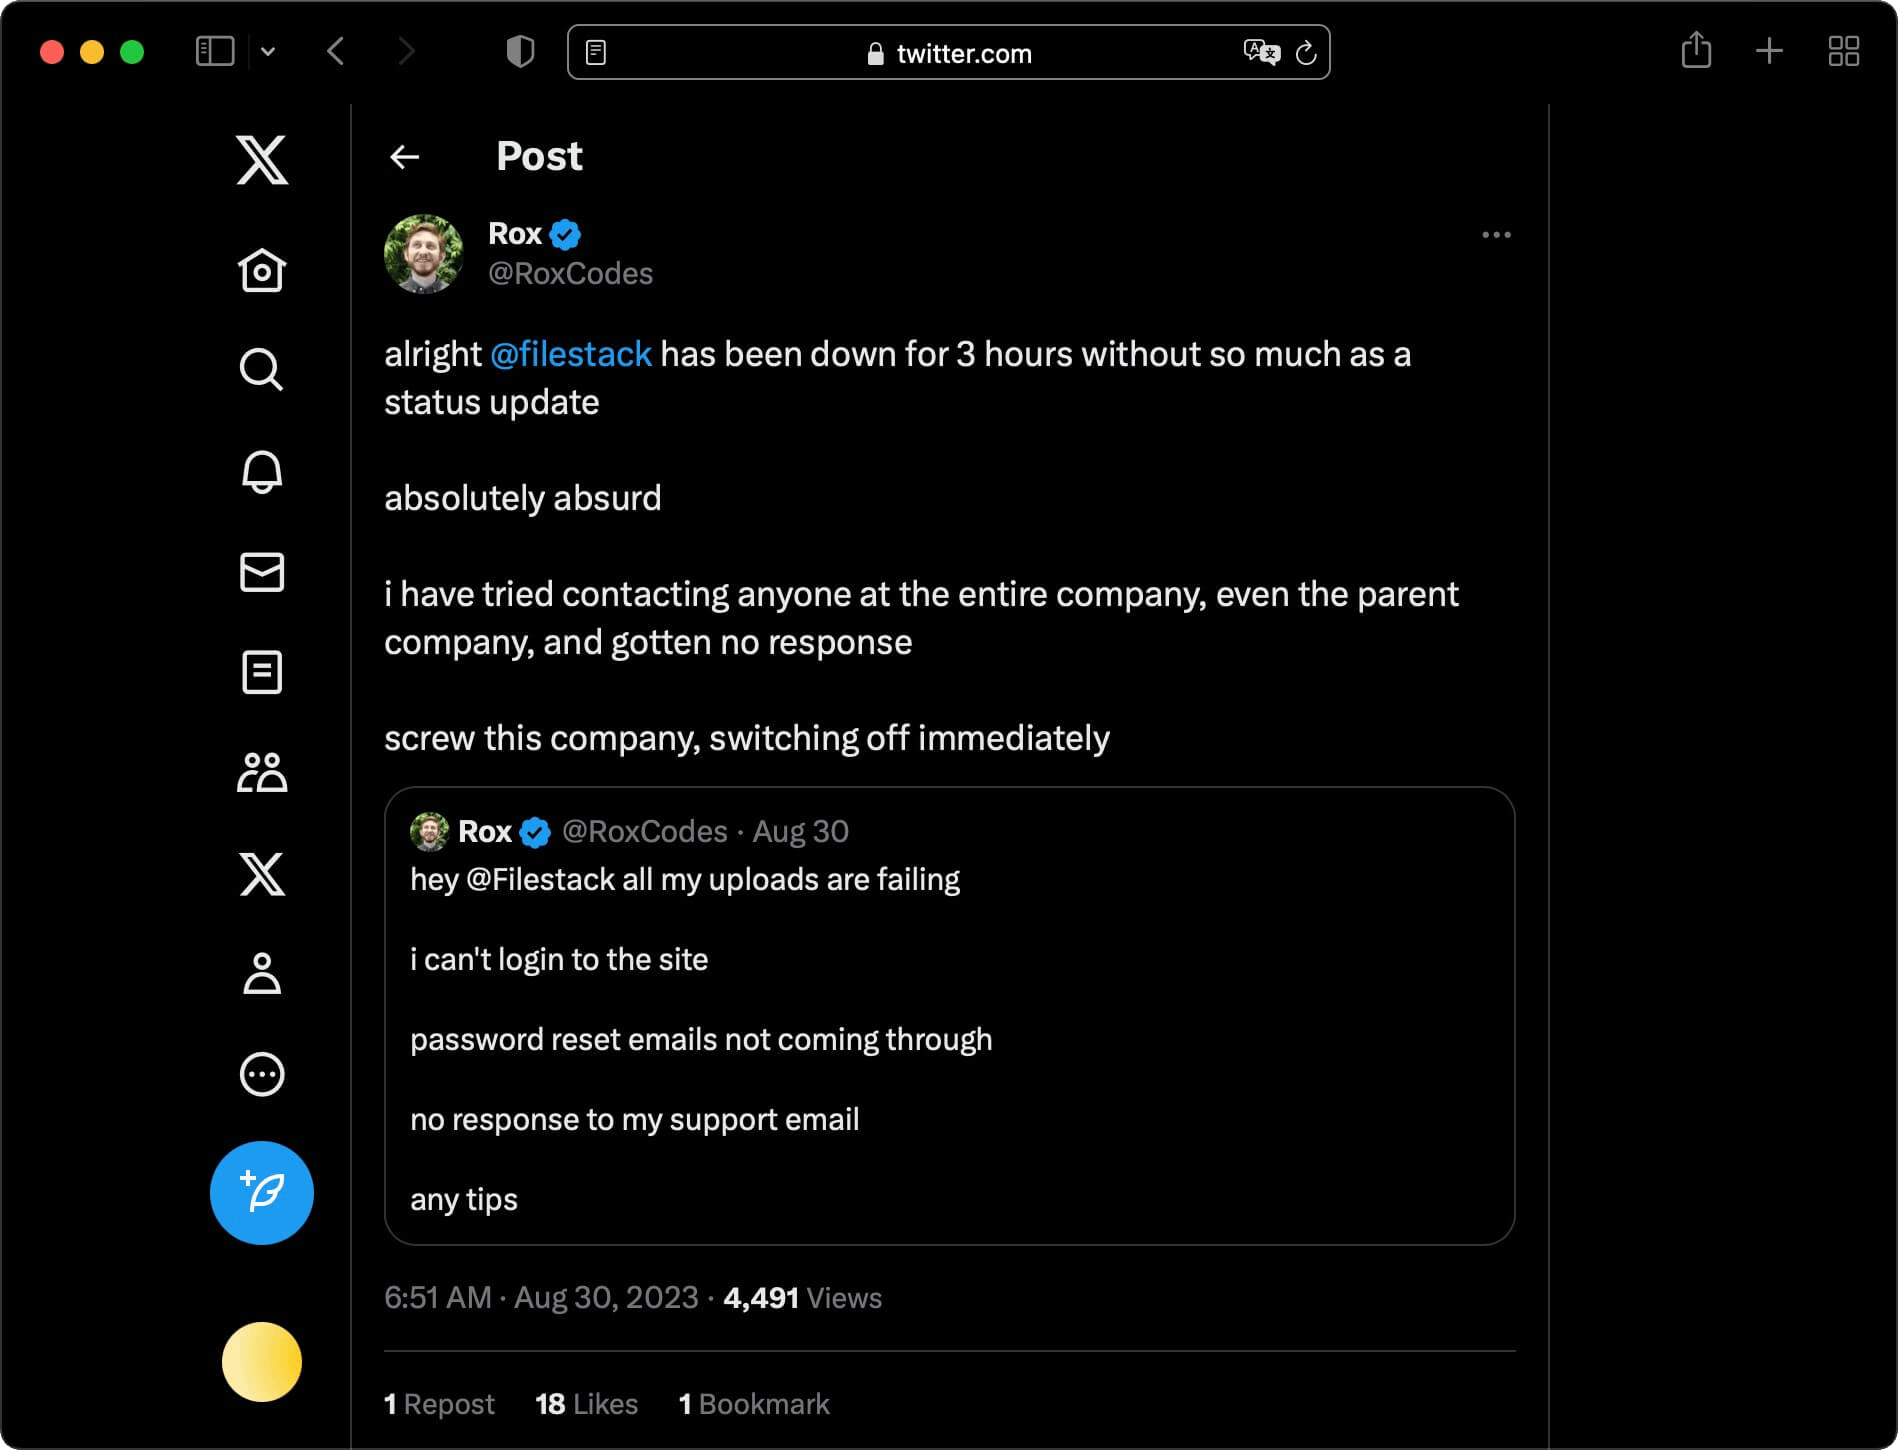Viewport: 1898px width, 1450px height.
Task: Click the green fullscreen window button
Action: (132, 52)
